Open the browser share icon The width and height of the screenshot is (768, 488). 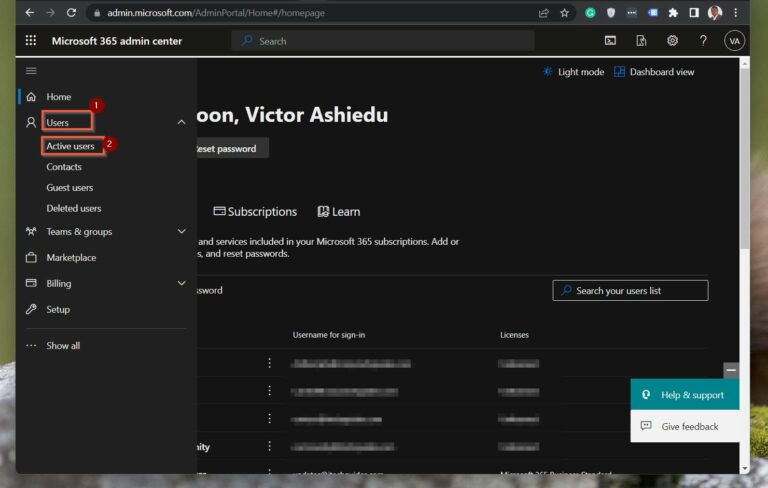(544, 13)
